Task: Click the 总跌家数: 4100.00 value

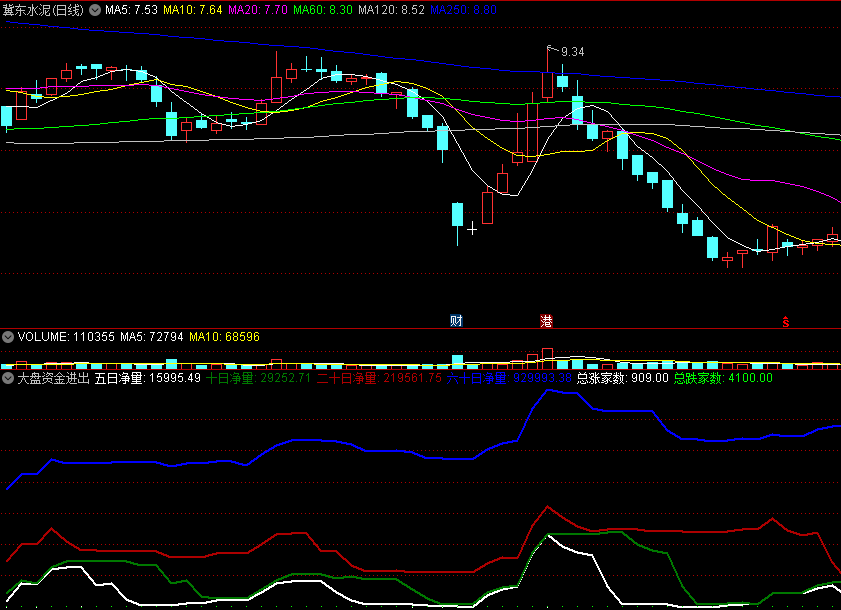Action: [723, 378]
